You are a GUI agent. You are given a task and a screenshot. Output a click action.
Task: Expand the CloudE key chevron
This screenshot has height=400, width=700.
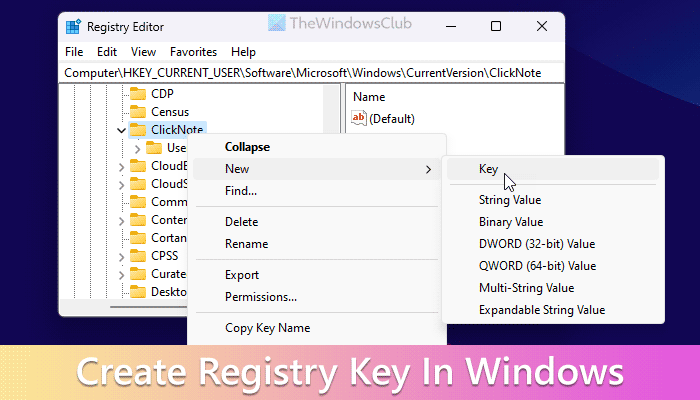point(121,167)
